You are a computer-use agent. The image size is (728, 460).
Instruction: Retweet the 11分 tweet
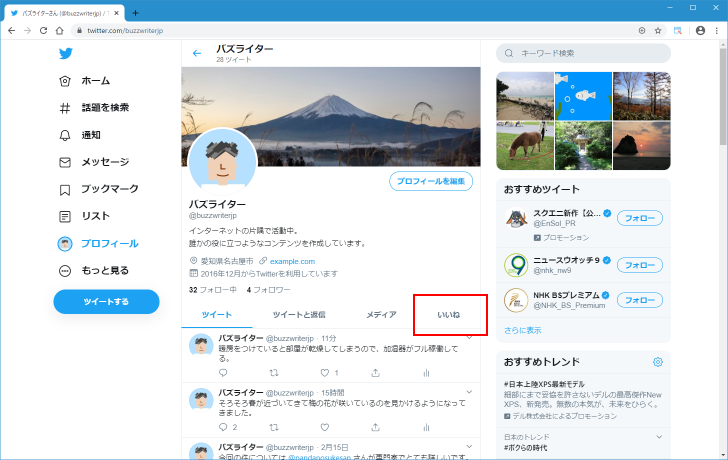[274, 373]
